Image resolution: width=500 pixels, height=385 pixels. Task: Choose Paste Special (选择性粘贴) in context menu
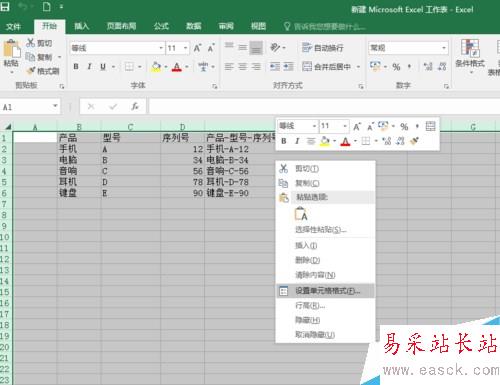click(x=325, y=230)
